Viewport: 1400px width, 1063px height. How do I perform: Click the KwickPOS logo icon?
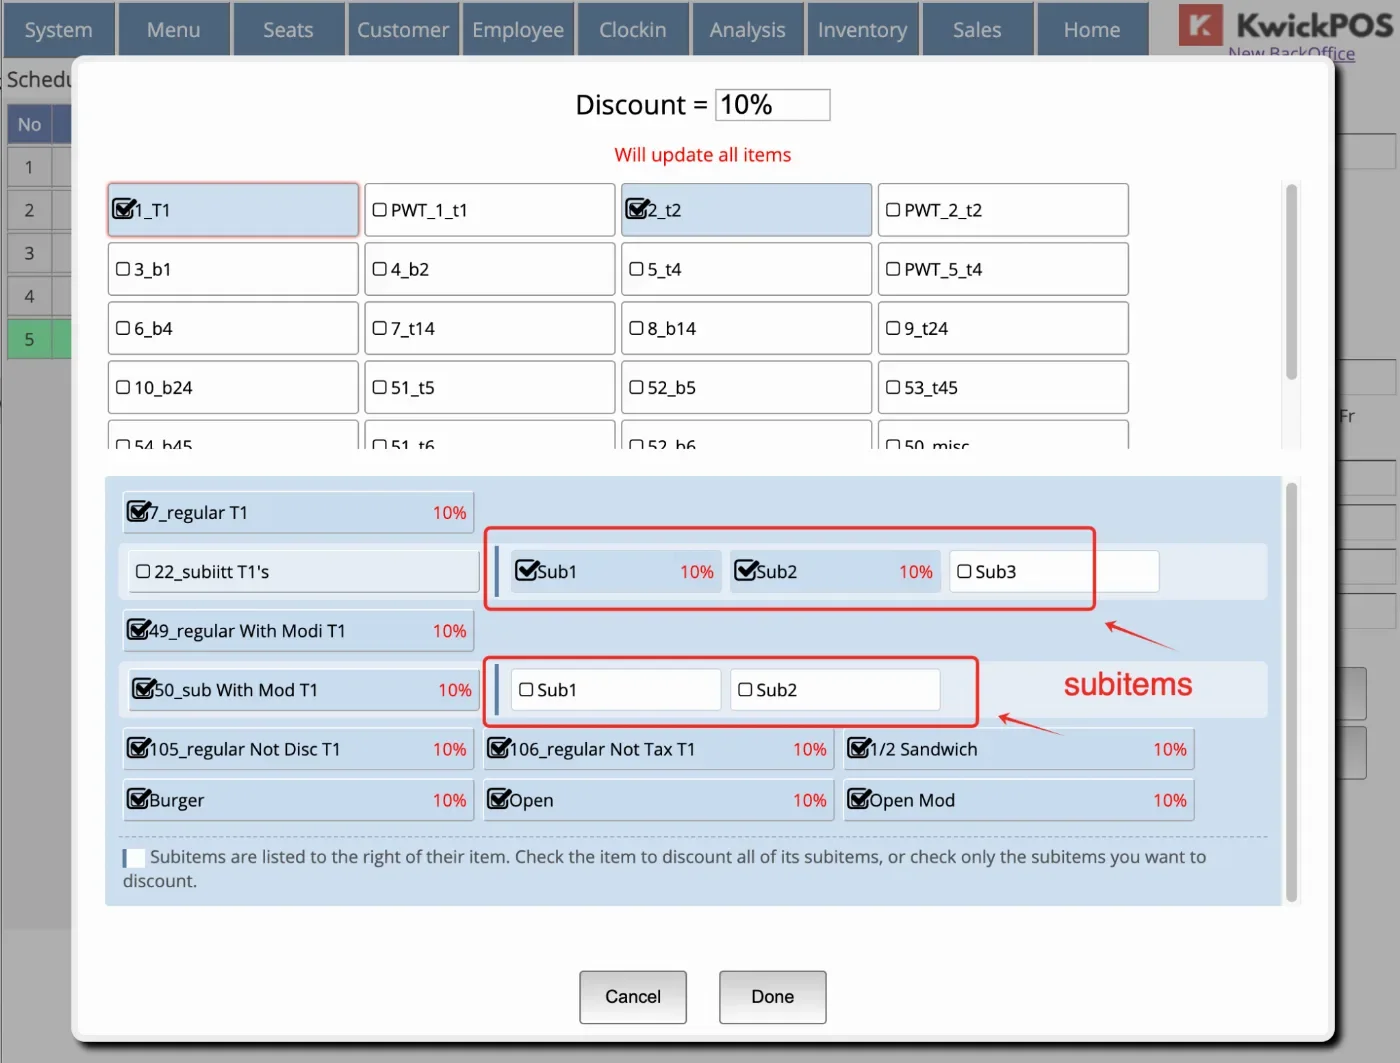(1200, 25)
